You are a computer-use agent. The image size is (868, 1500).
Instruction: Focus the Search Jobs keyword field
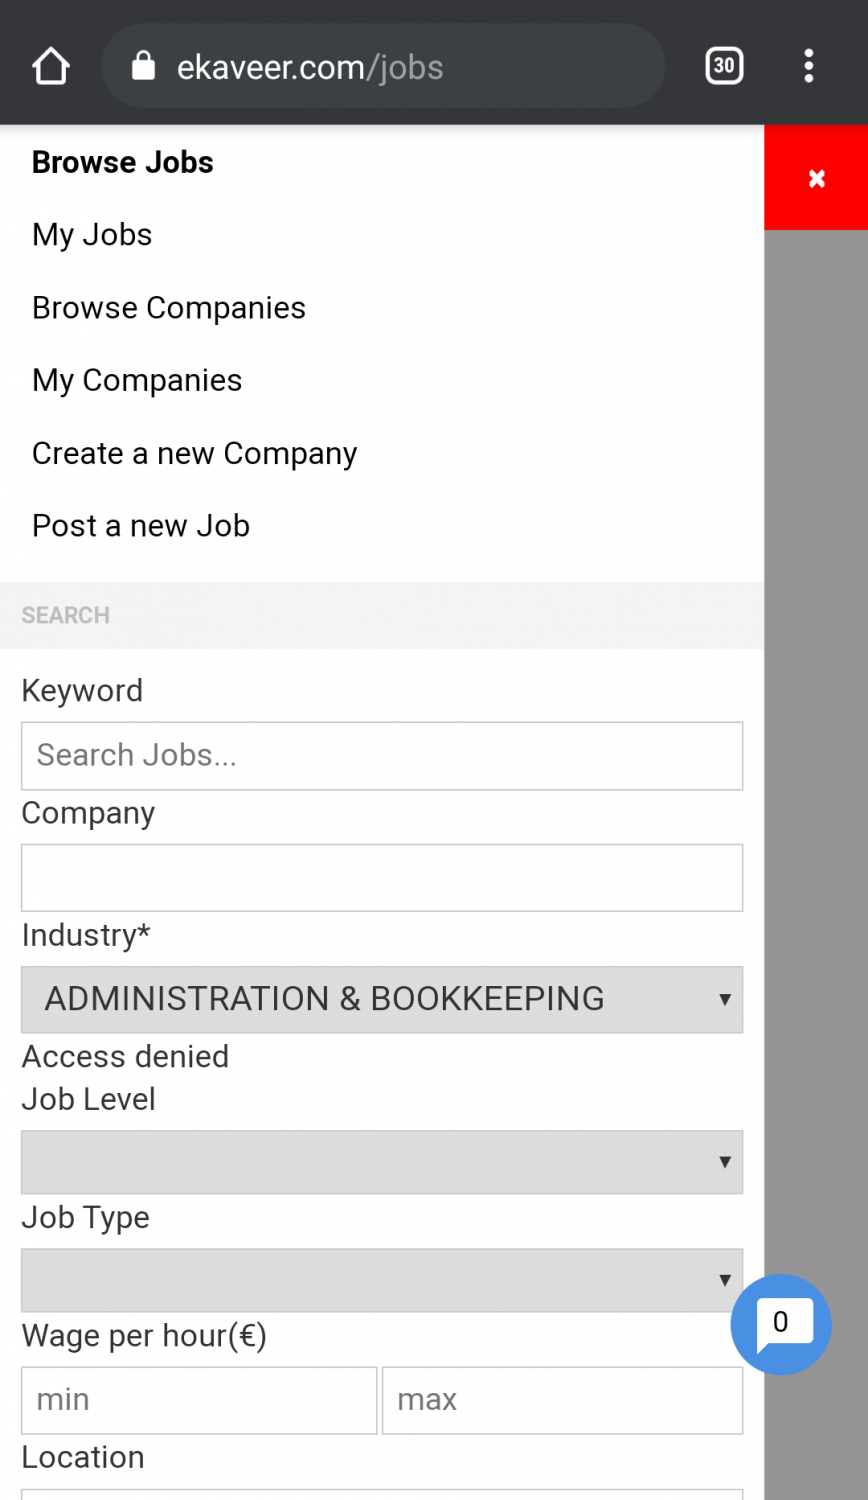[382, 756]
